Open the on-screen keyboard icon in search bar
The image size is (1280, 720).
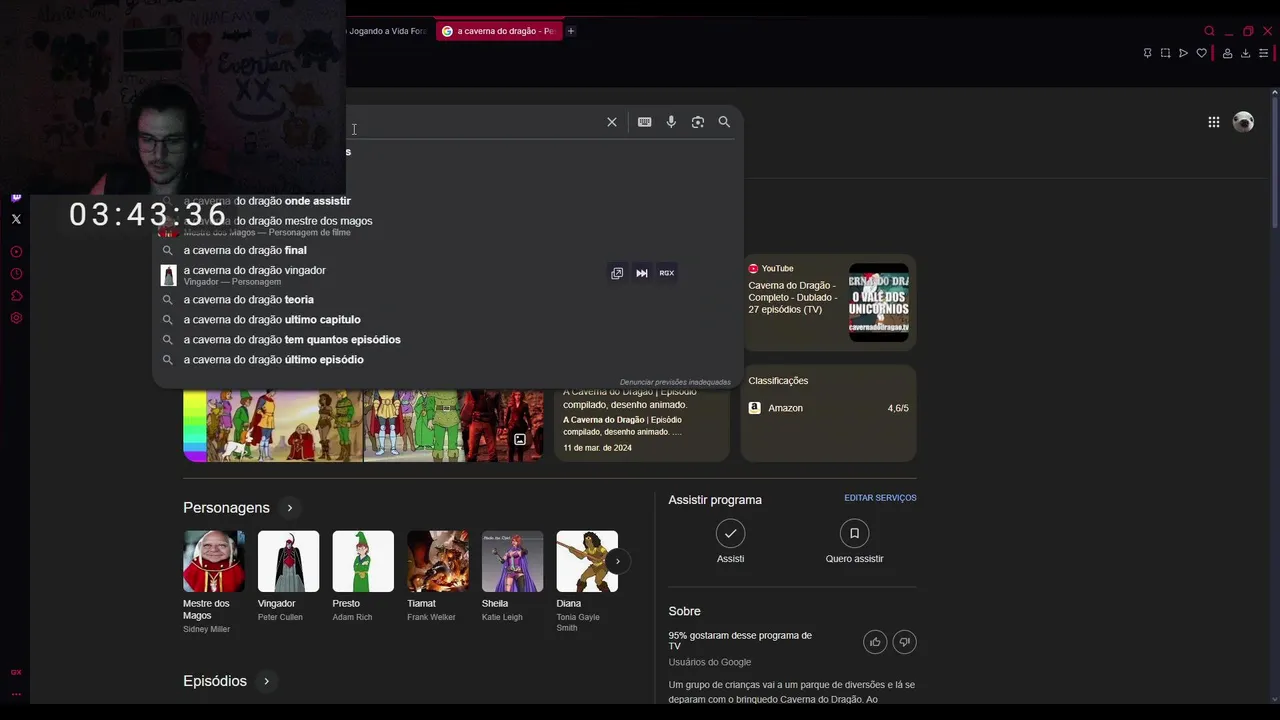(644, 122)
